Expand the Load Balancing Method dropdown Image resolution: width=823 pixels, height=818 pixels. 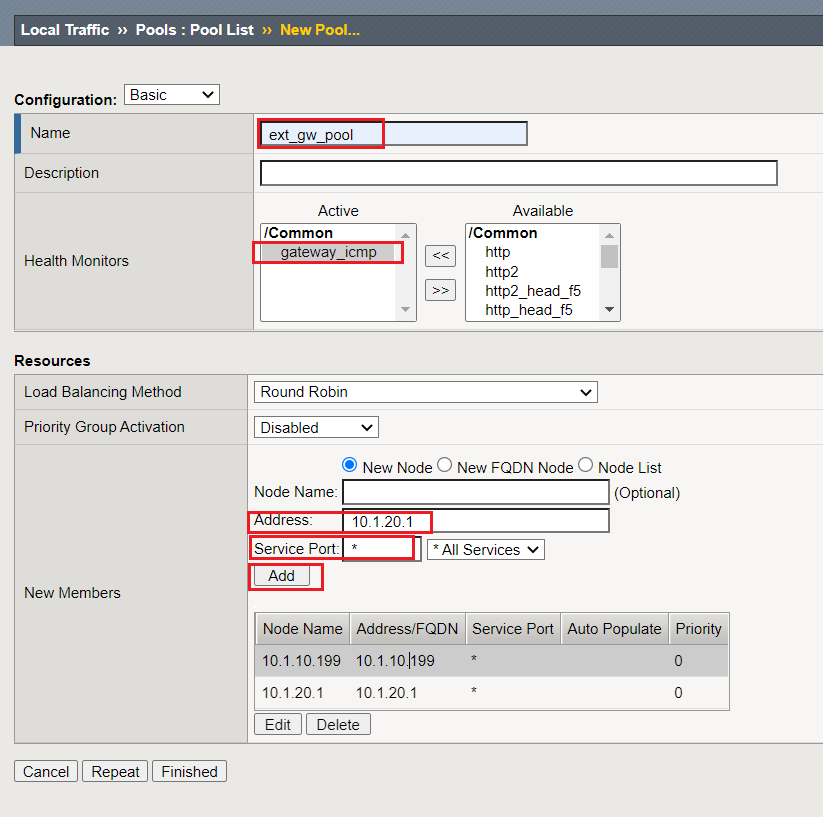pos(426,392)
